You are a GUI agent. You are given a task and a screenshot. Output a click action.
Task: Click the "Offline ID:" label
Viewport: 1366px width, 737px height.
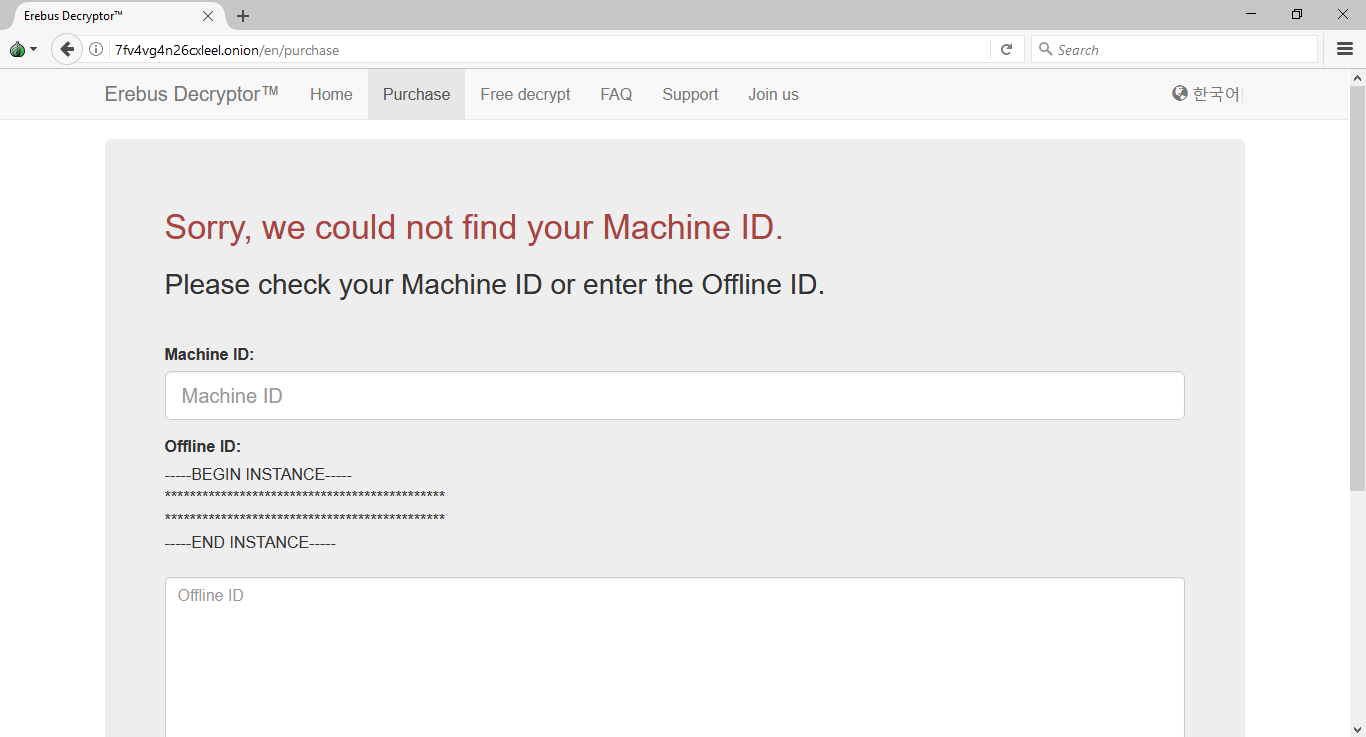(x=203, y=446)
